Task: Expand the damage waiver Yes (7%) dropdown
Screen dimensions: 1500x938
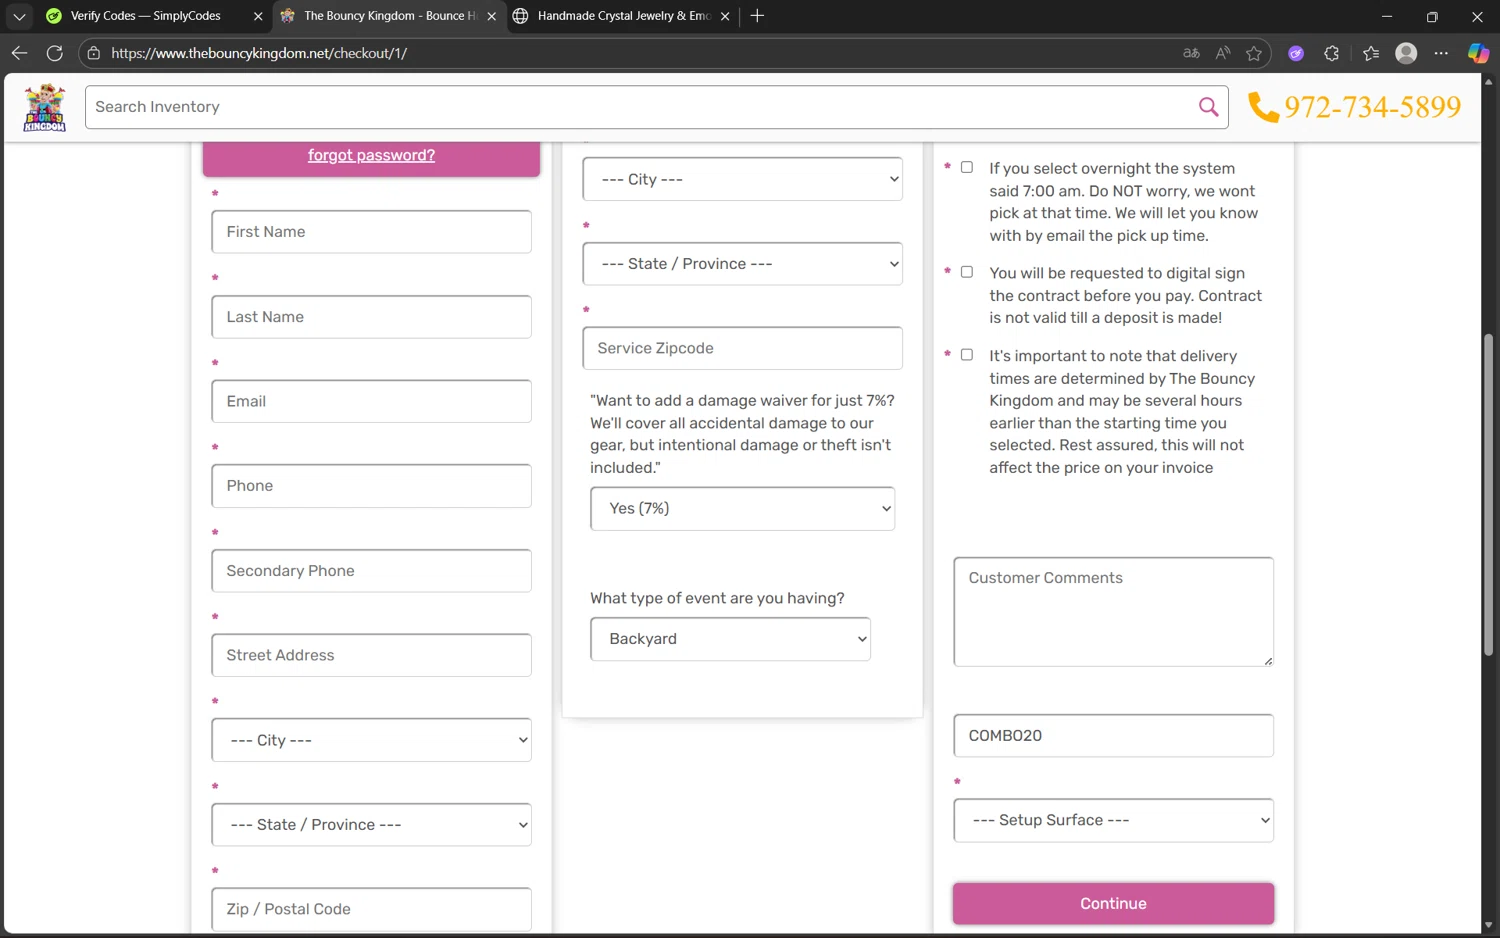Action: point(742,509)
